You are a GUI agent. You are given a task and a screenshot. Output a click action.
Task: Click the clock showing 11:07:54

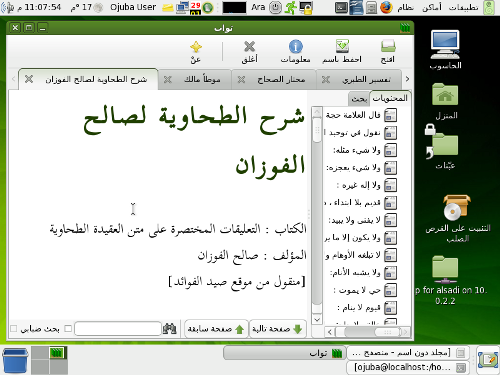(x=39, y=7)
